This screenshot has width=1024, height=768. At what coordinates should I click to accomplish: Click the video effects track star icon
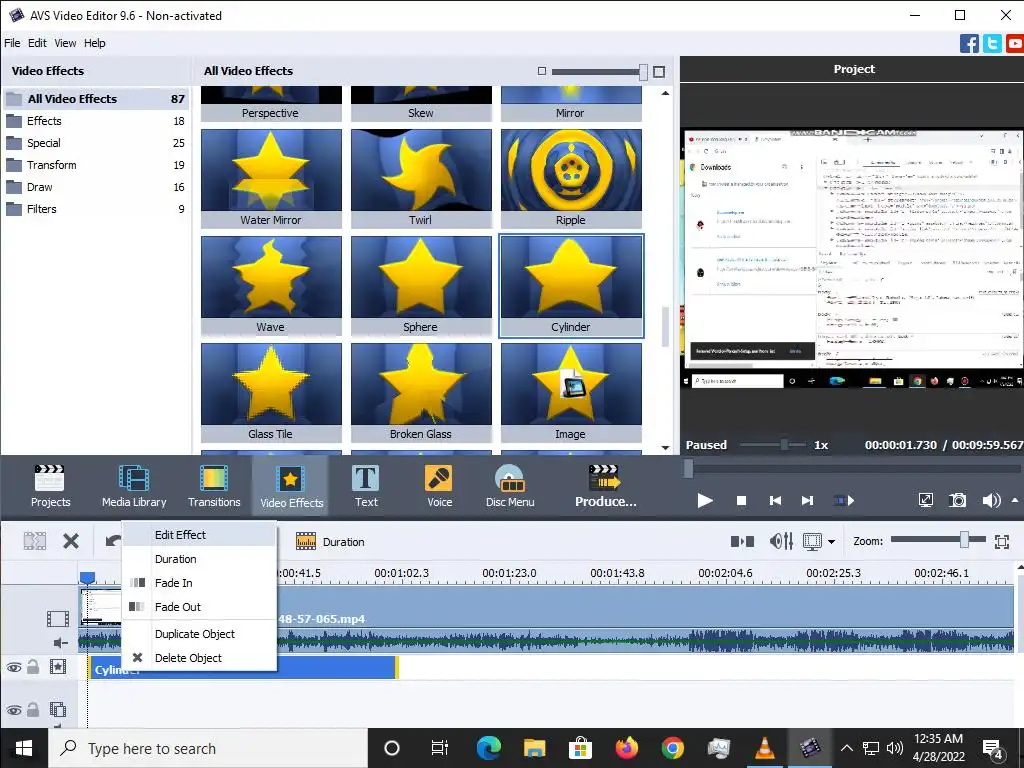58,667
